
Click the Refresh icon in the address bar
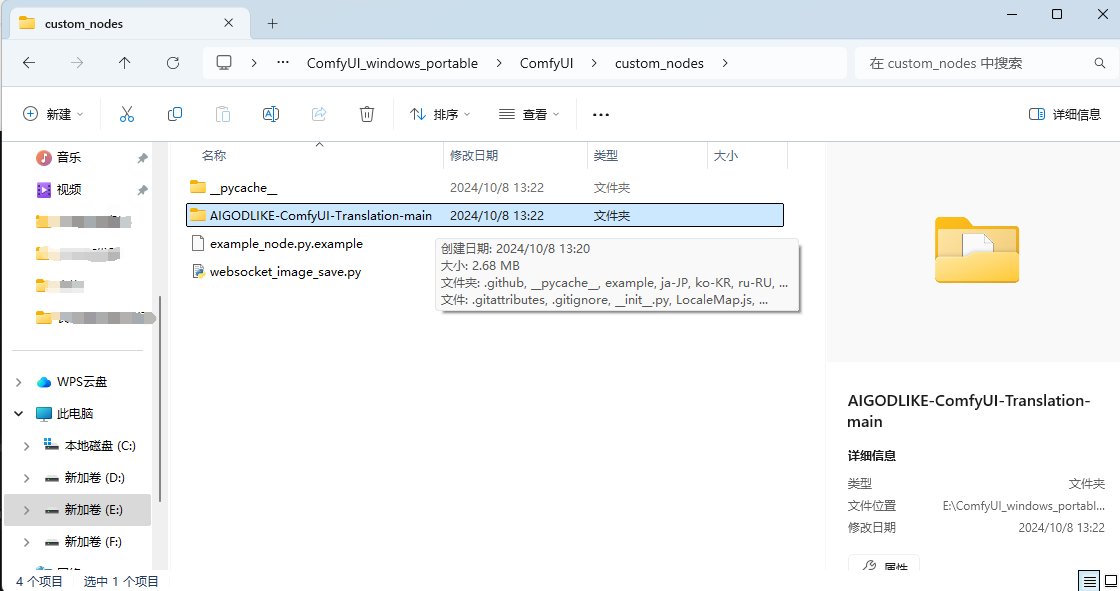click(172, 62)
